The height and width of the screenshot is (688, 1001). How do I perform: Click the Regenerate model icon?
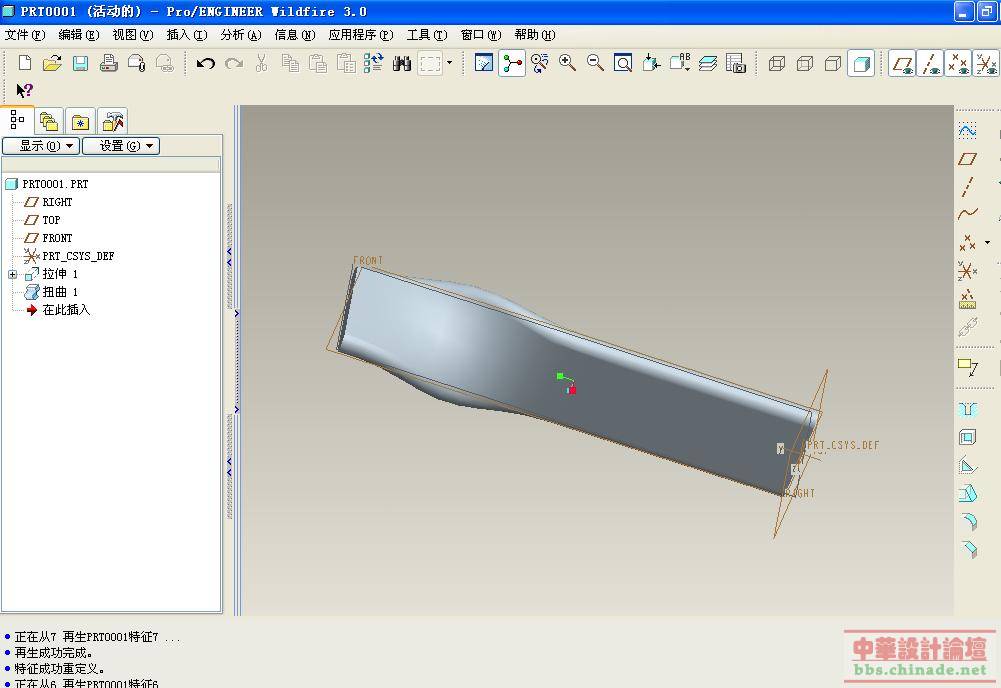(x=374, y=64)
